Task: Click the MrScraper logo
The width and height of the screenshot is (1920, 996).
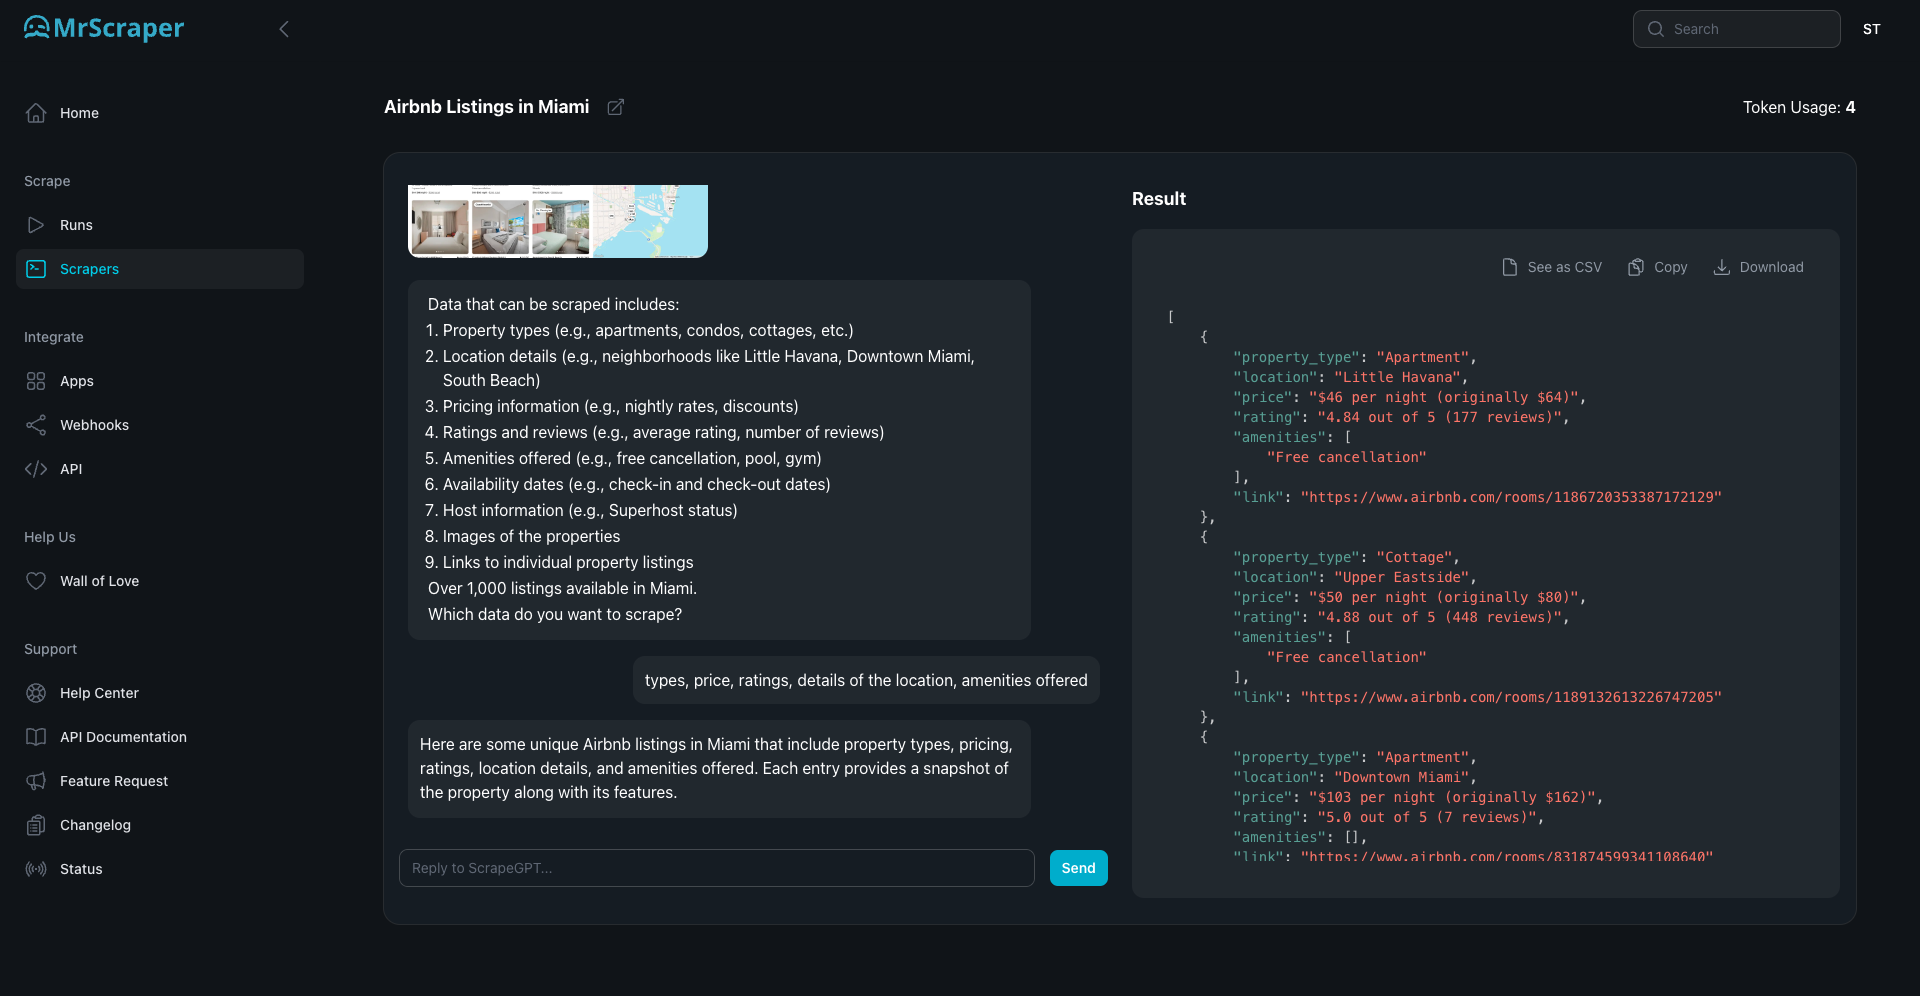Action: click(104, 28)
